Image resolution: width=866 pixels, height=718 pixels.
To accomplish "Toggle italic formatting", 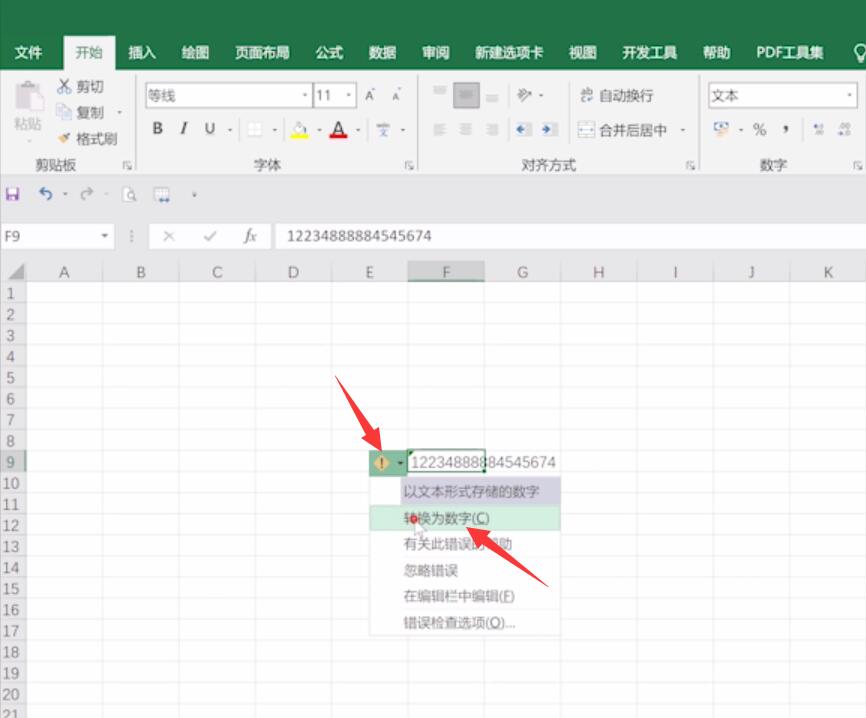I will 183,129.
